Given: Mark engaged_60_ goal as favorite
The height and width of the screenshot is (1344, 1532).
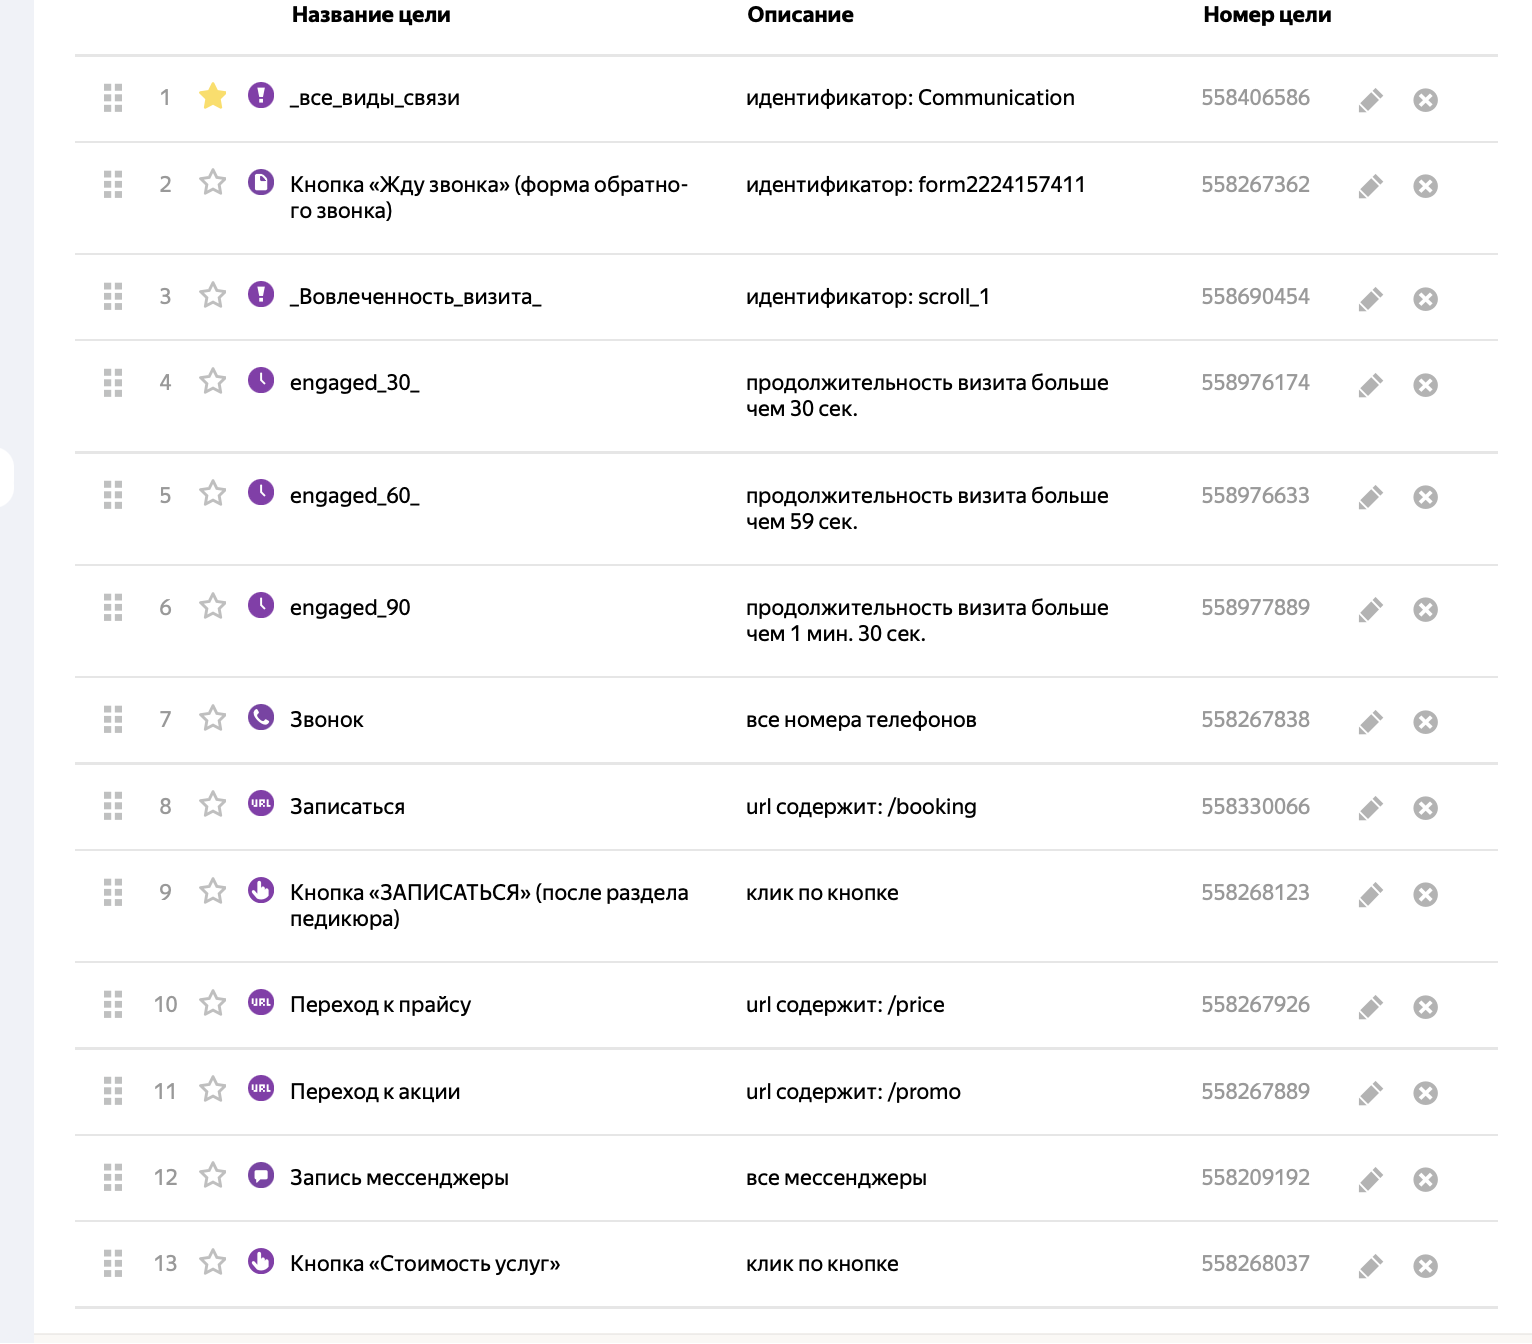Looking at the screenshot, I should tap(213, 494).
